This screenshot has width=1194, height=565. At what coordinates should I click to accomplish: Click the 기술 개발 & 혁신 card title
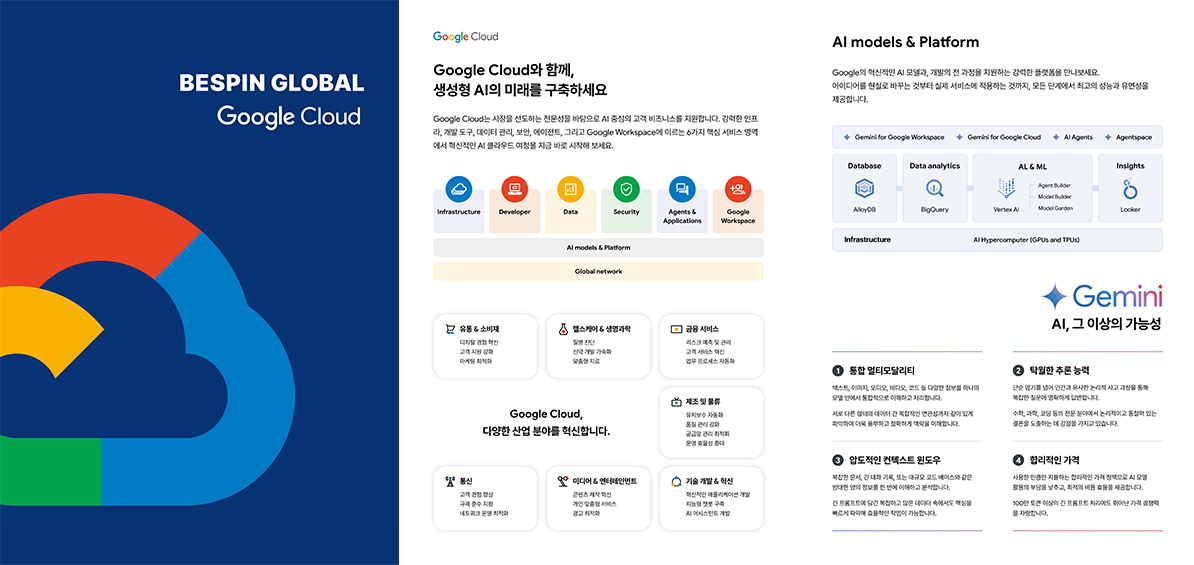[x=709, y=481]
